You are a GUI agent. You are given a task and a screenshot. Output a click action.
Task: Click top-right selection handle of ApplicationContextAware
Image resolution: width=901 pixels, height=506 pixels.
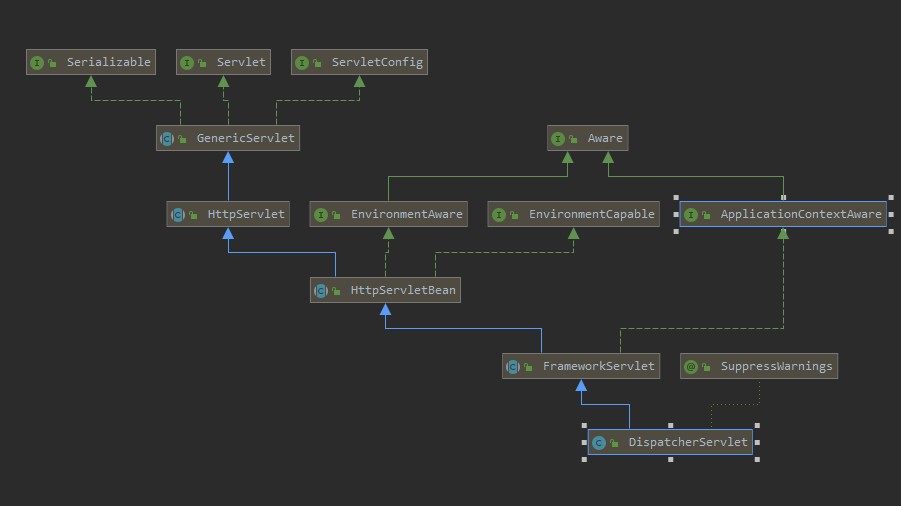[x=890, y=197]
